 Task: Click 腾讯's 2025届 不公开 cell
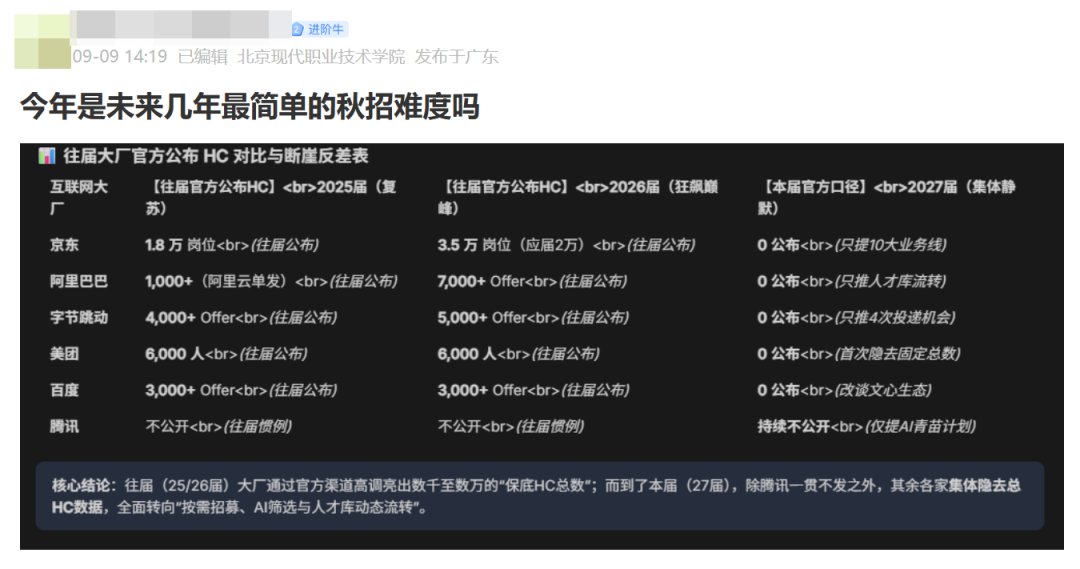[218, 426]
